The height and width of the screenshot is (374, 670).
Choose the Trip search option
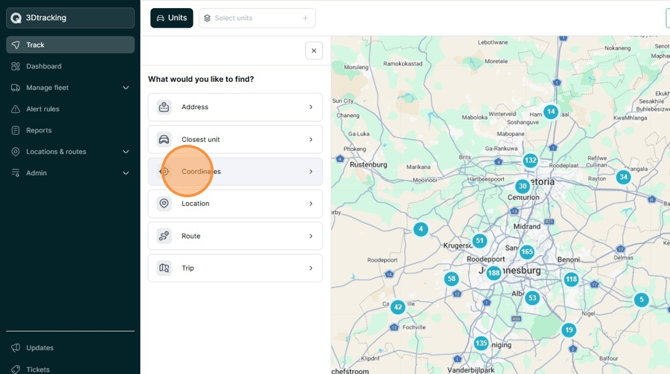[235, 268]
